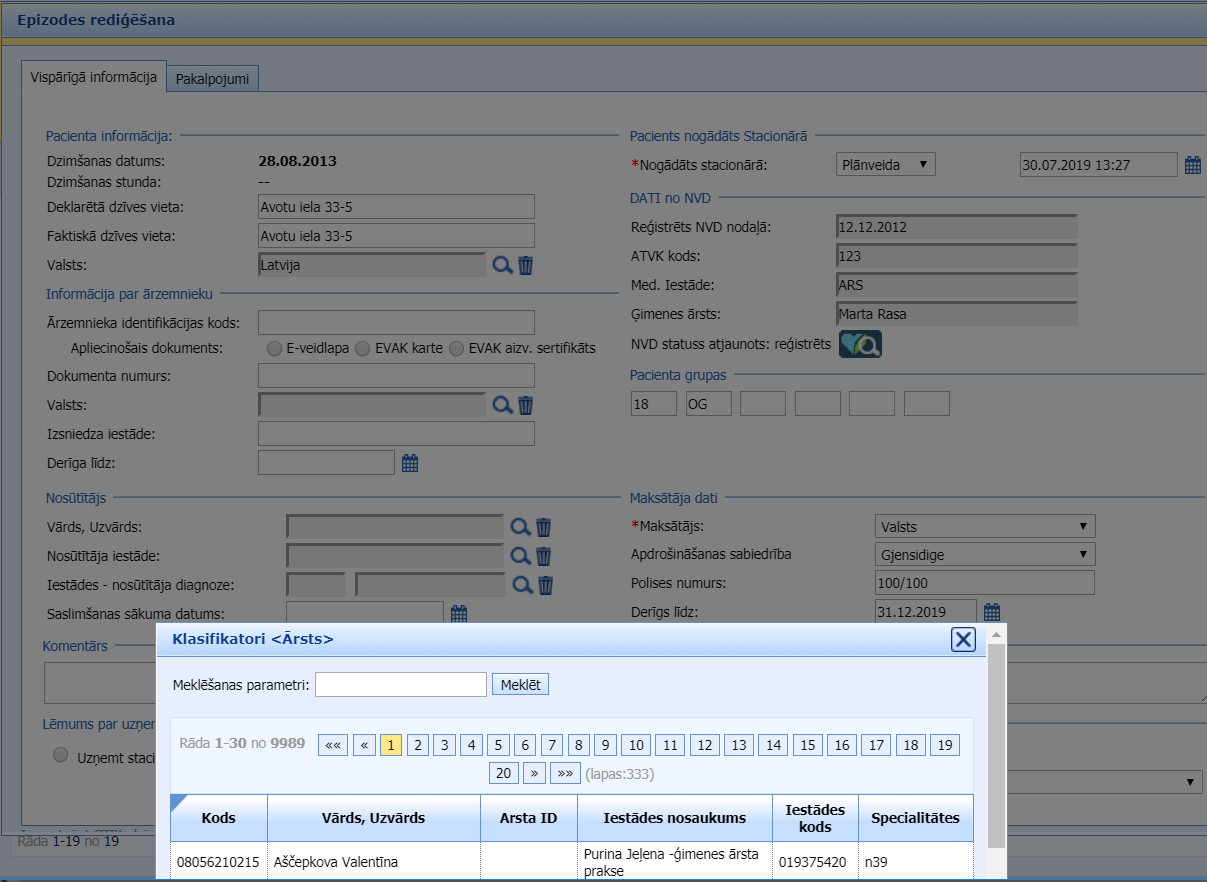Clear the Nosūtītāja iestāde field with trash icon
Image resolution: width=1207 pixels, height=882 pixels.
point(544,556)
